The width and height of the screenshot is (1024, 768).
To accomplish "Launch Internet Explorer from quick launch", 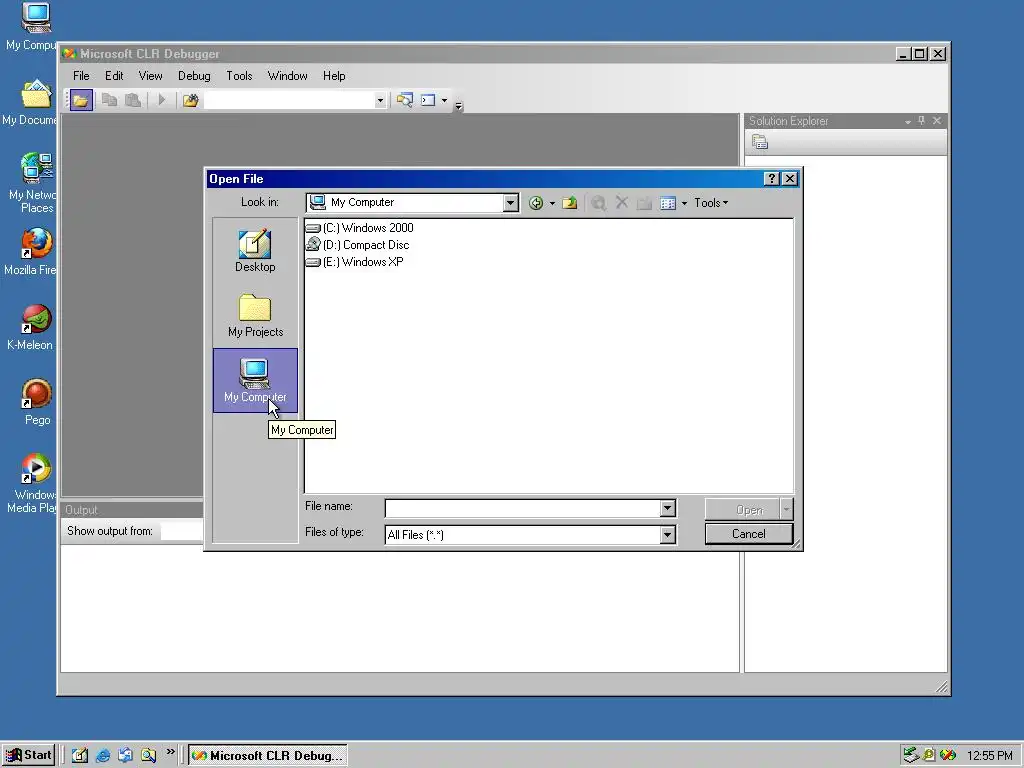I will click(103, 755).
